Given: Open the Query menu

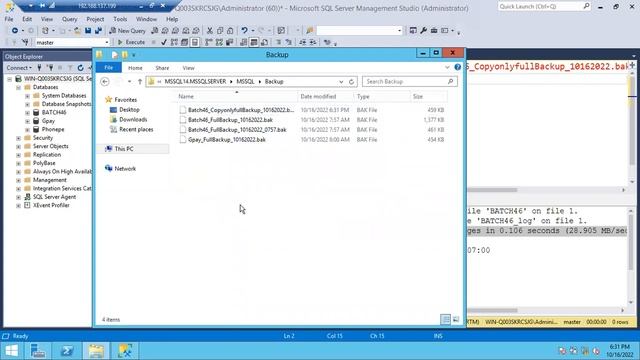Looking at the screenshot, I should [69, 19].
